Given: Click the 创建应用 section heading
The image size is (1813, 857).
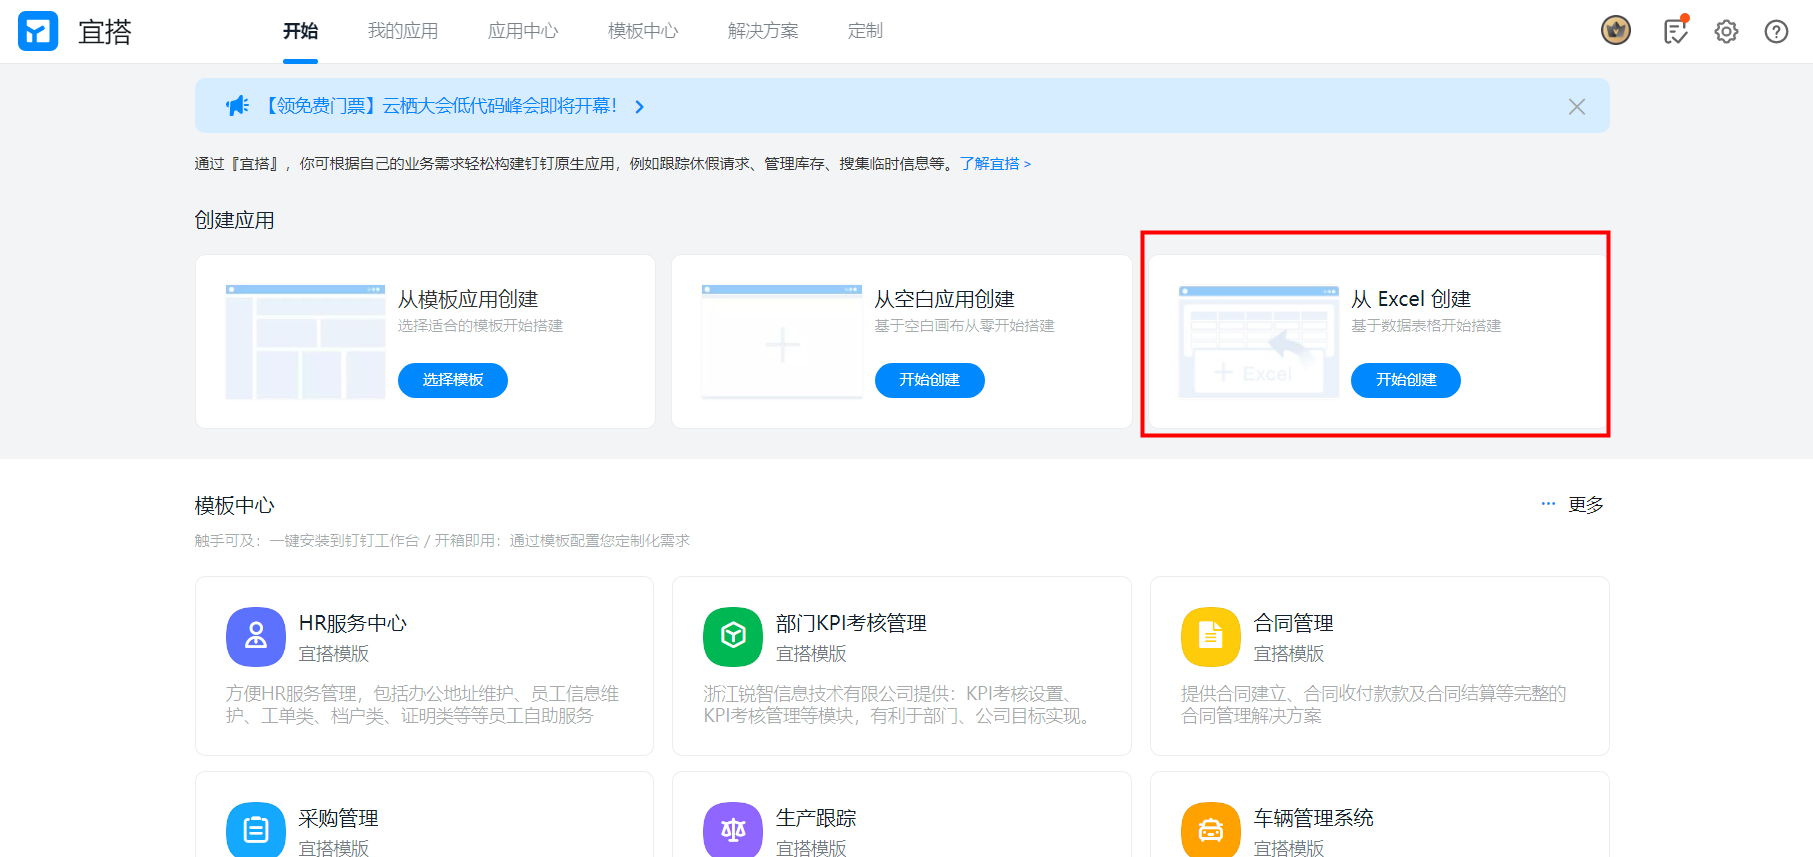Looking at the screenshot, I should [234, 220].
